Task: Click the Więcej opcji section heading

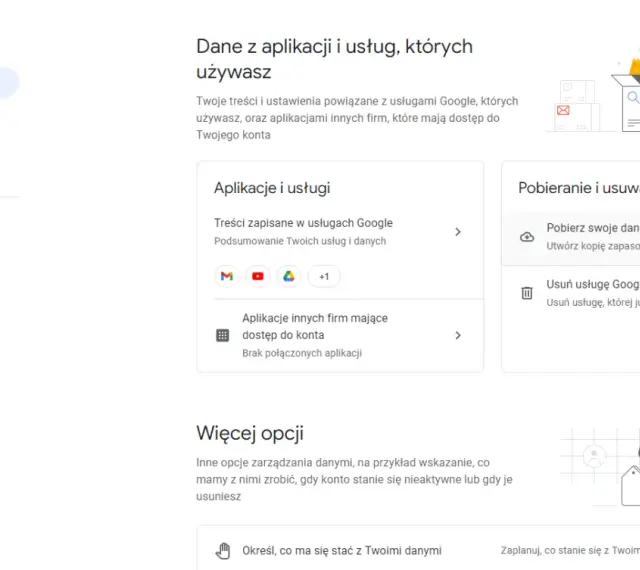Action: 250,434
